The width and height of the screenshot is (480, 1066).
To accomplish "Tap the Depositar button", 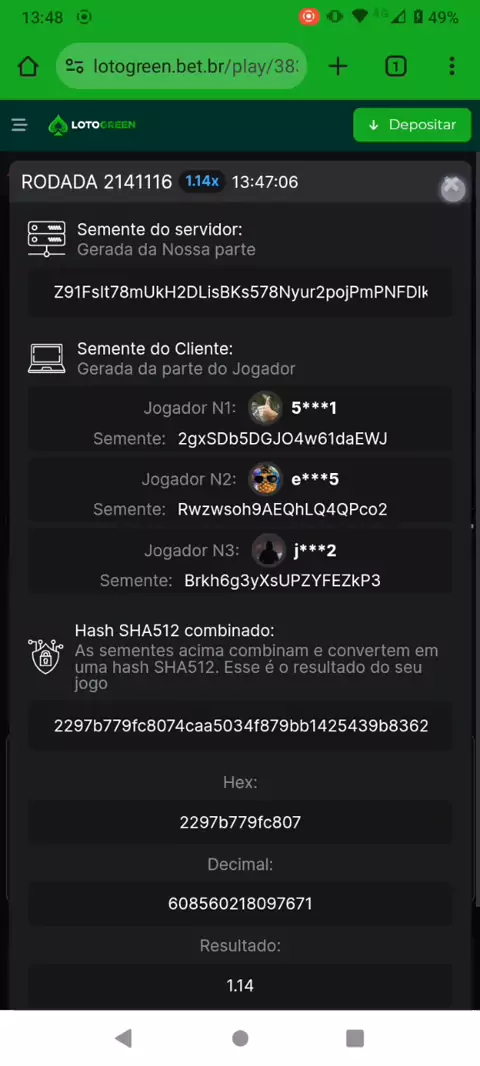I will point(412,124).
